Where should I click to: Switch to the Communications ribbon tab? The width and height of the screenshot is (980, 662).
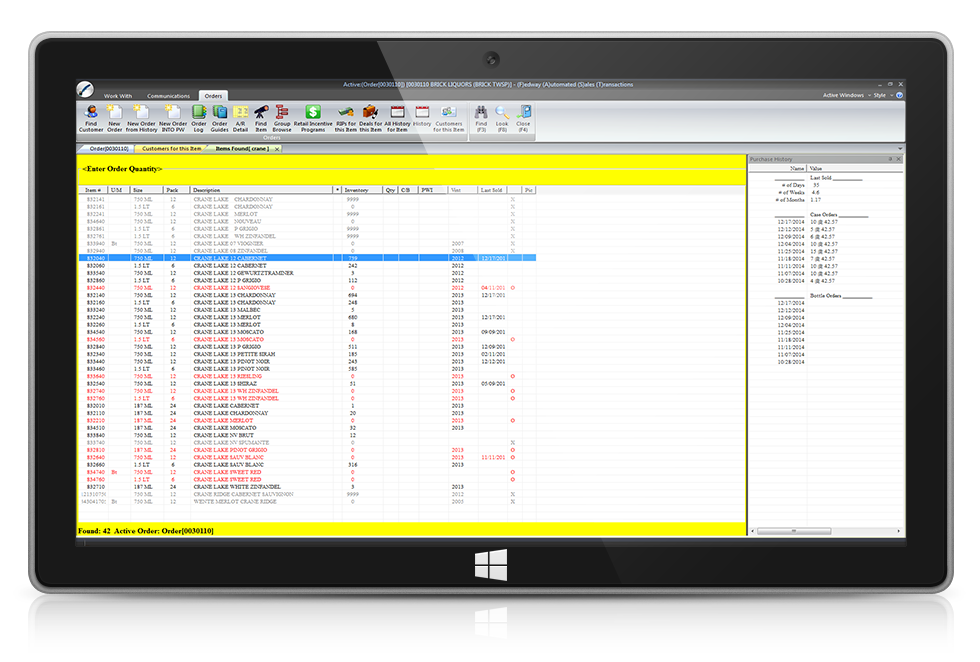pos(169,96)
